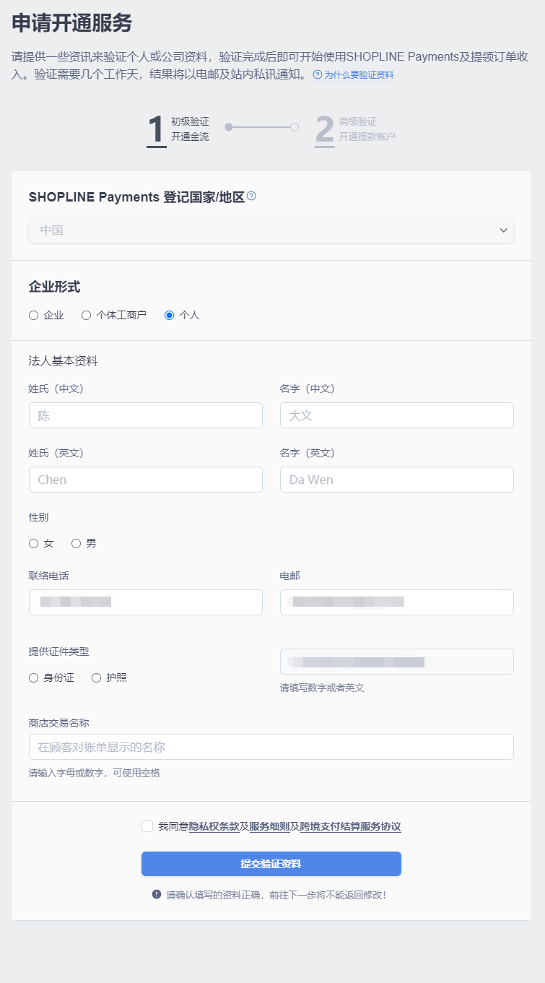Click the 提交验证资料 submit button
Screen dimensions: 545x983
[271, 864]
